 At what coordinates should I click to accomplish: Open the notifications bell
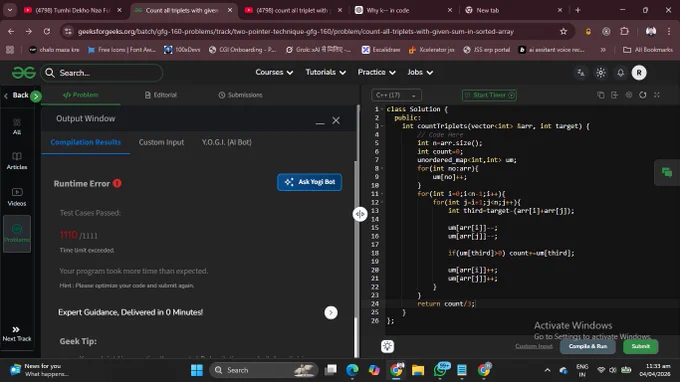[621, 73]
